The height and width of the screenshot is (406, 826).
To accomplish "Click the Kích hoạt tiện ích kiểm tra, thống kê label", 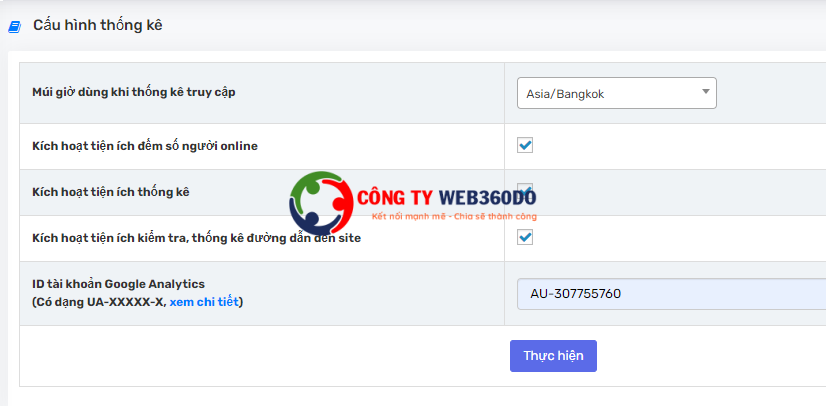I will [196, 238].
